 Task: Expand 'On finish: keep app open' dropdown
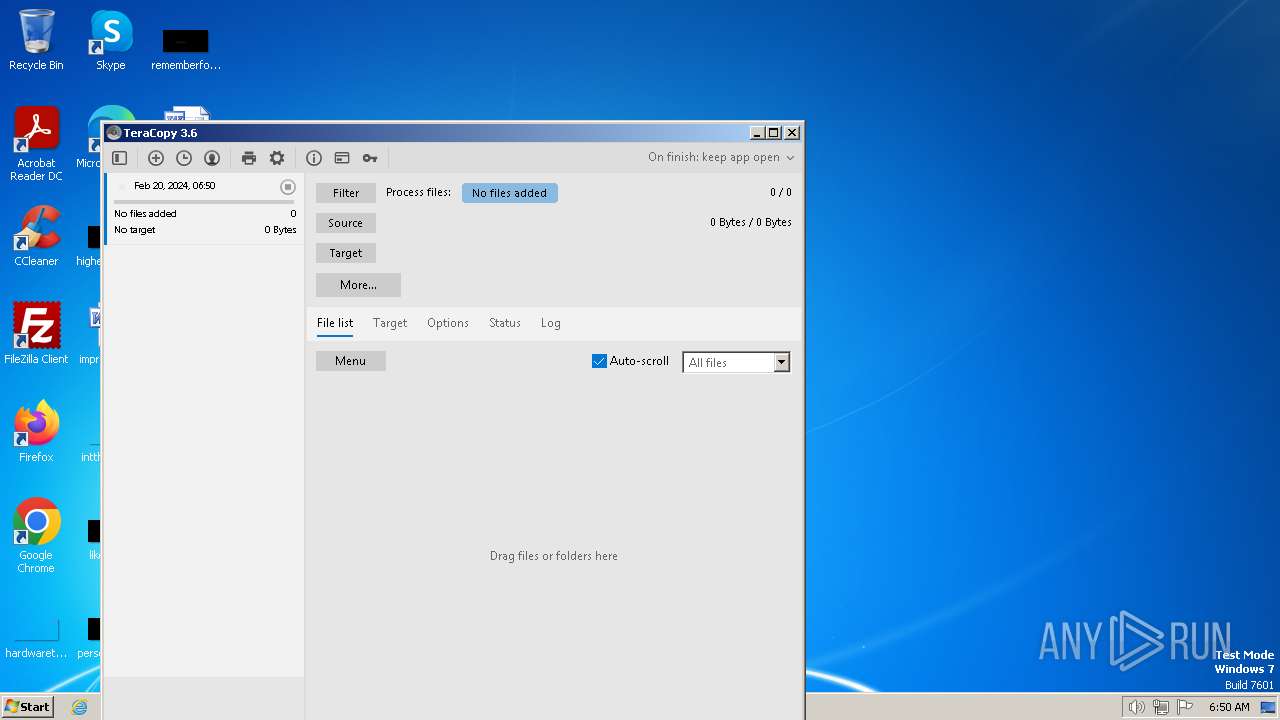click(x=721, y=157)
